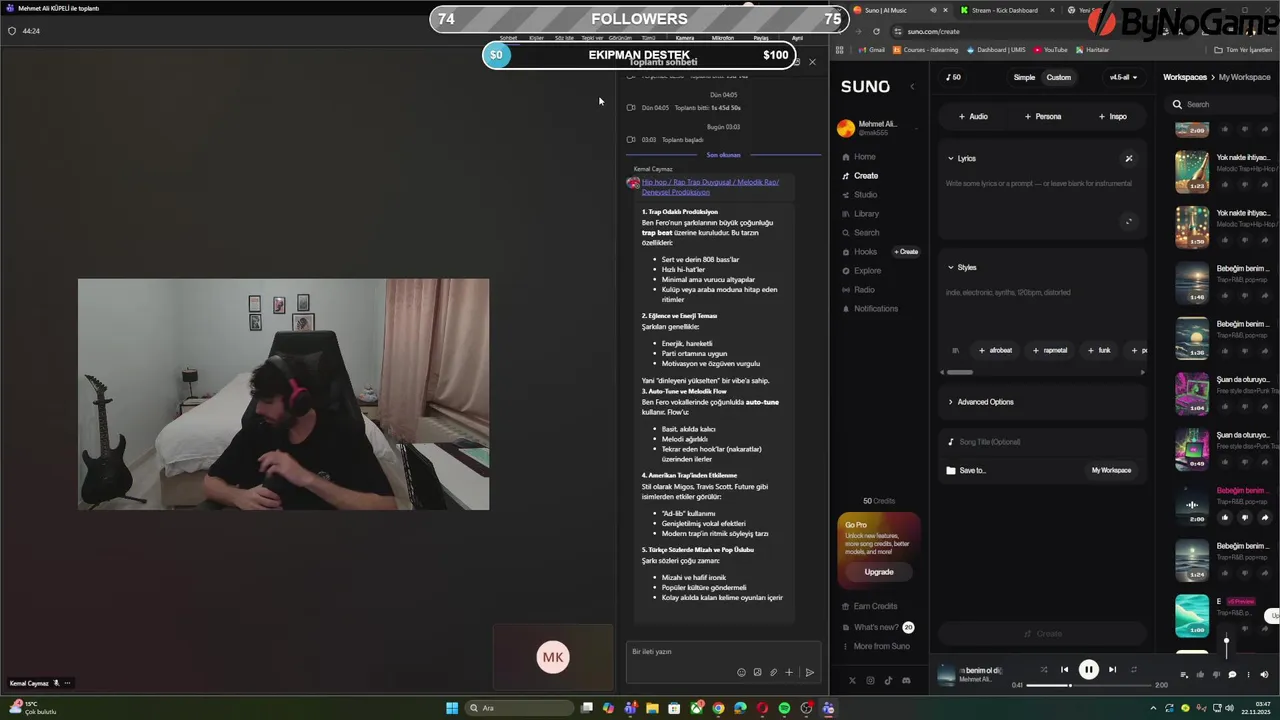Go to previous track in player
1280x720 pixels.
pyautogui.click(x=1065, y=670)
